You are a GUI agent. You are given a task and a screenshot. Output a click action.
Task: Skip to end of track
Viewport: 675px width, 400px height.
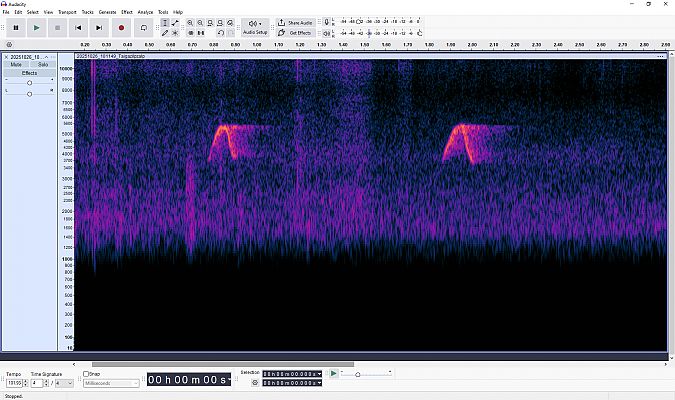pyautogui.click(x=100, y=27)
